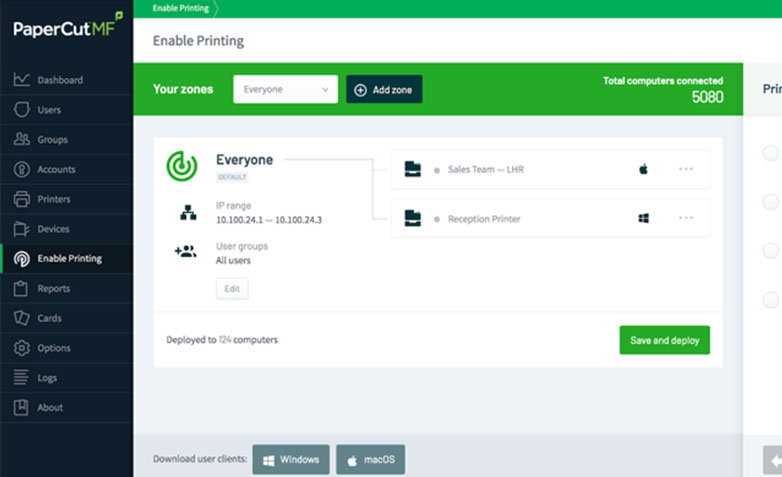782x477 pixels.
Task: Click the DEFAULT badge under Everyone
Action: click(232, 177)
